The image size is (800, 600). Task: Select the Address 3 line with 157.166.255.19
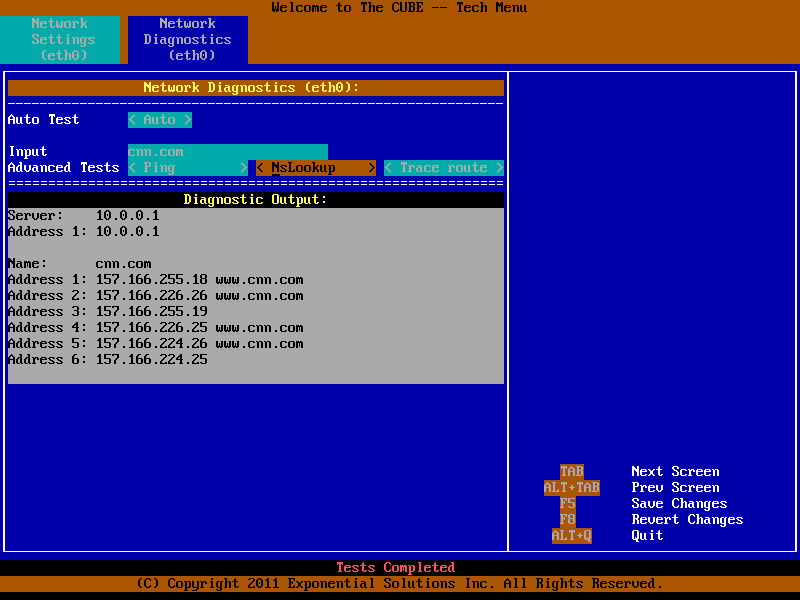[108, 311]
